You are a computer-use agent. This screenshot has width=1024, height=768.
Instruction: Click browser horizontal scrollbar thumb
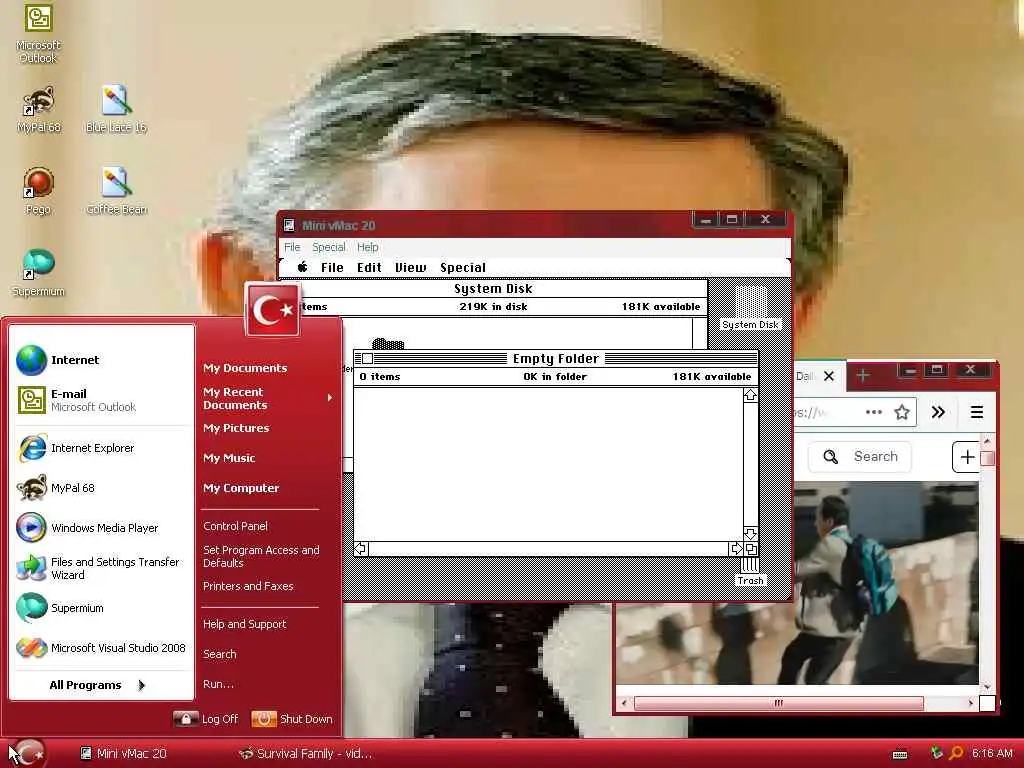pyautogui.click(x=778, y=703)
